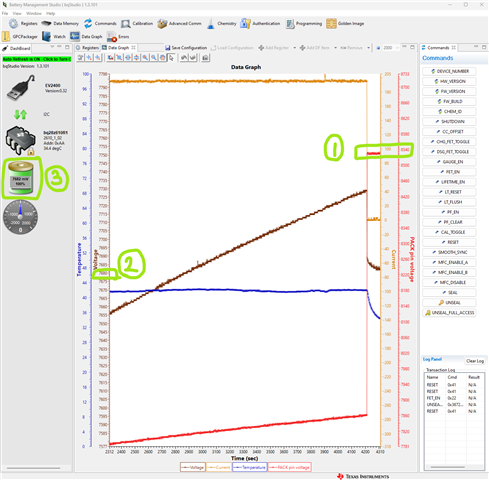Toggle Temperature series in graph legend
This screenshot has height=480, width=489.
click(x=250, y=467)
